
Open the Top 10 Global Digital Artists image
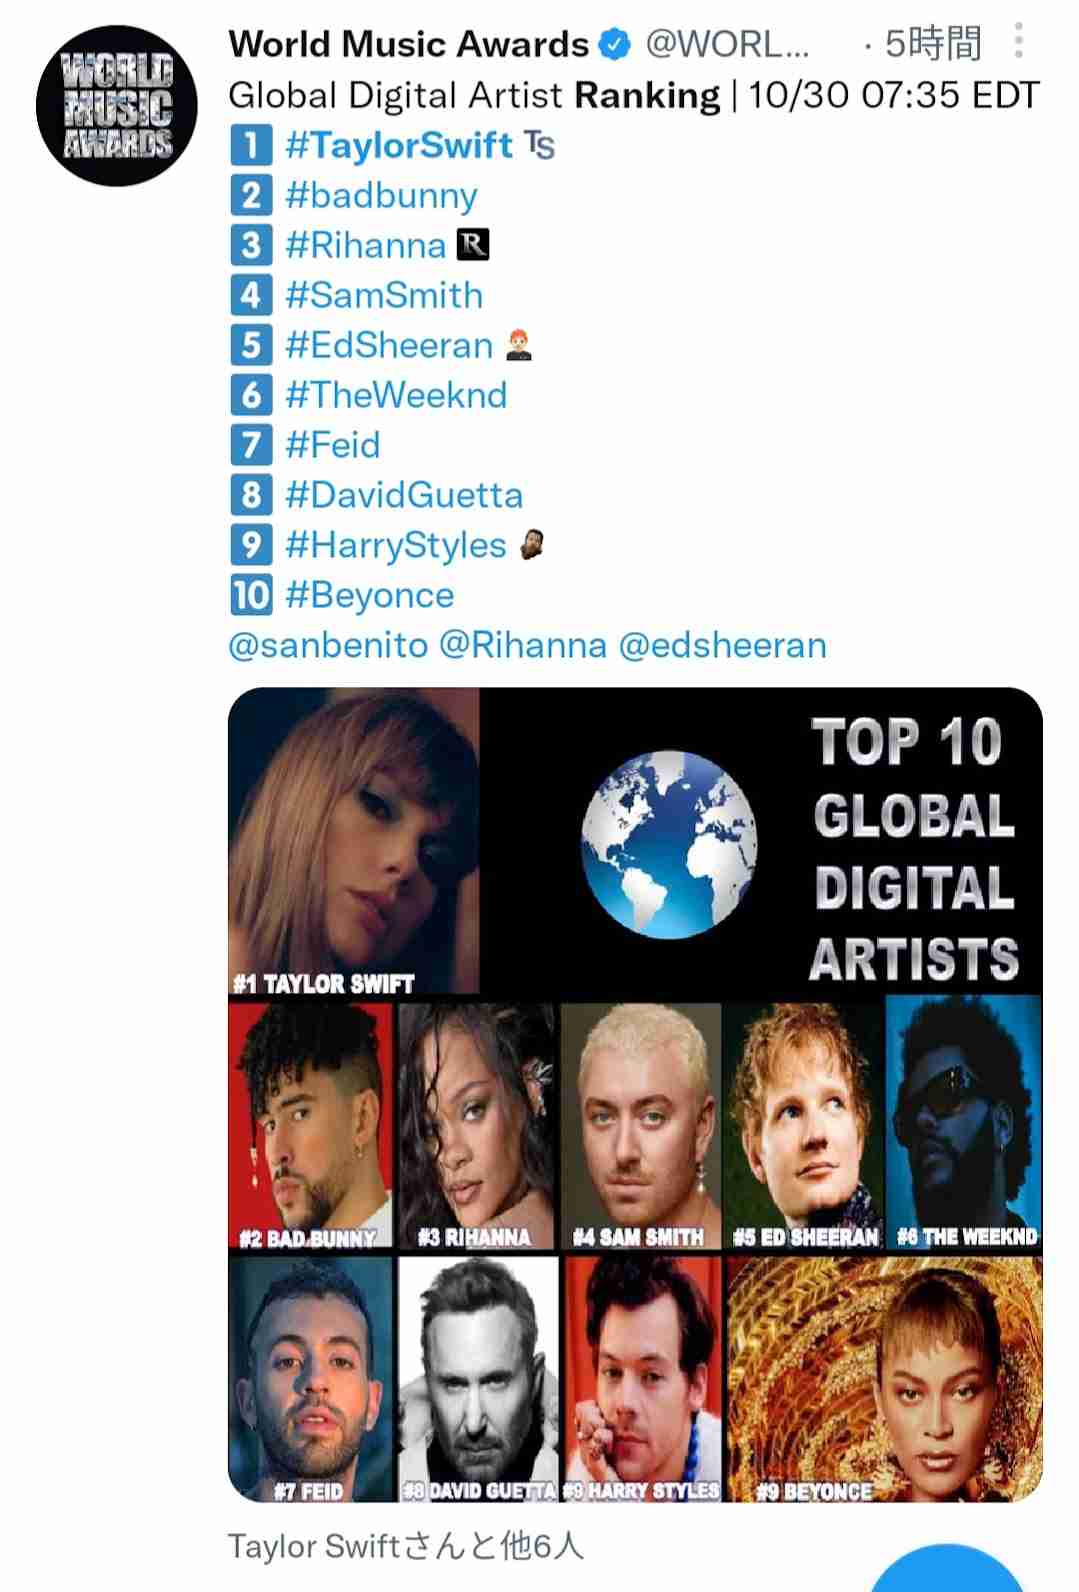(x=635, y=1095)
